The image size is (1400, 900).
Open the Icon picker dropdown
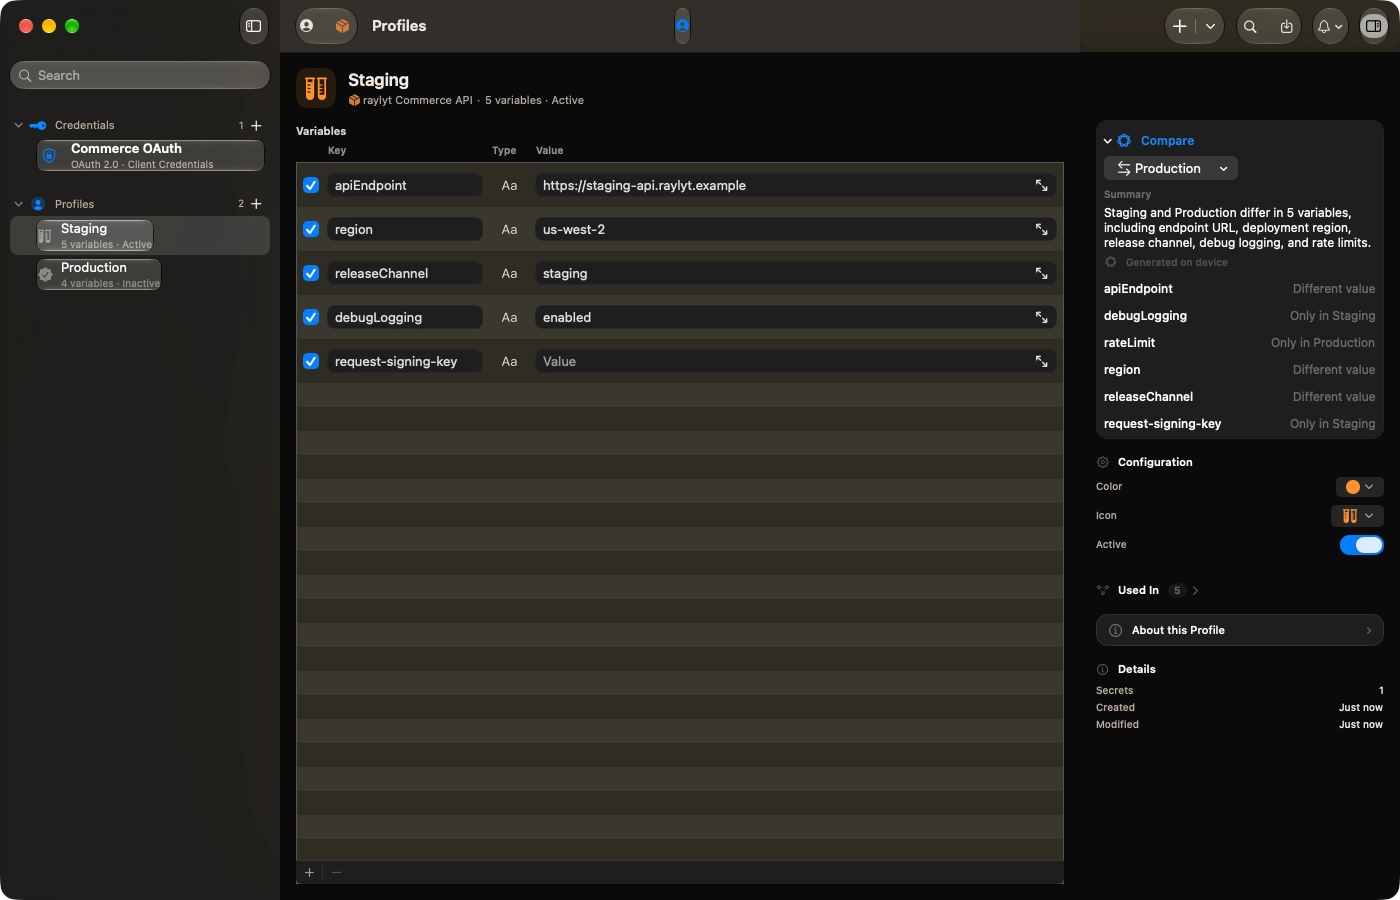coord(1357,516)
